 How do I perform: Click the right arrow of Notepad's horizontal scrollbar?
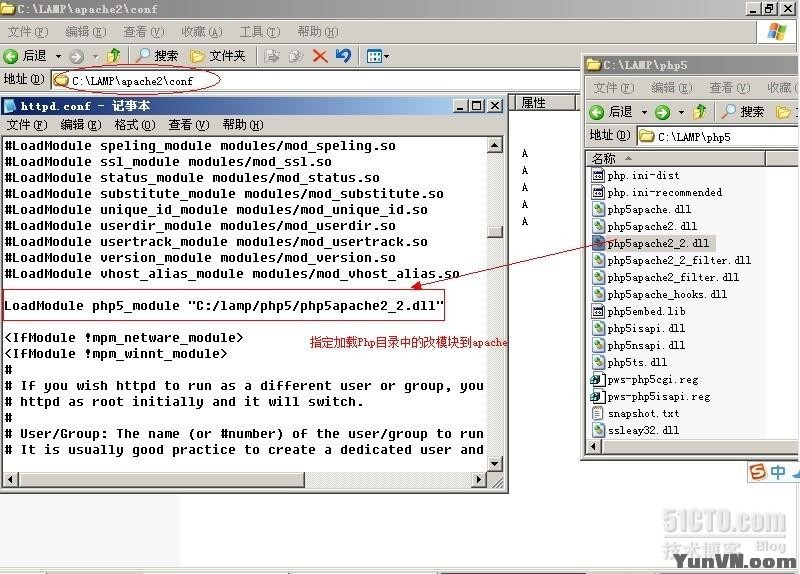[478, 480]
